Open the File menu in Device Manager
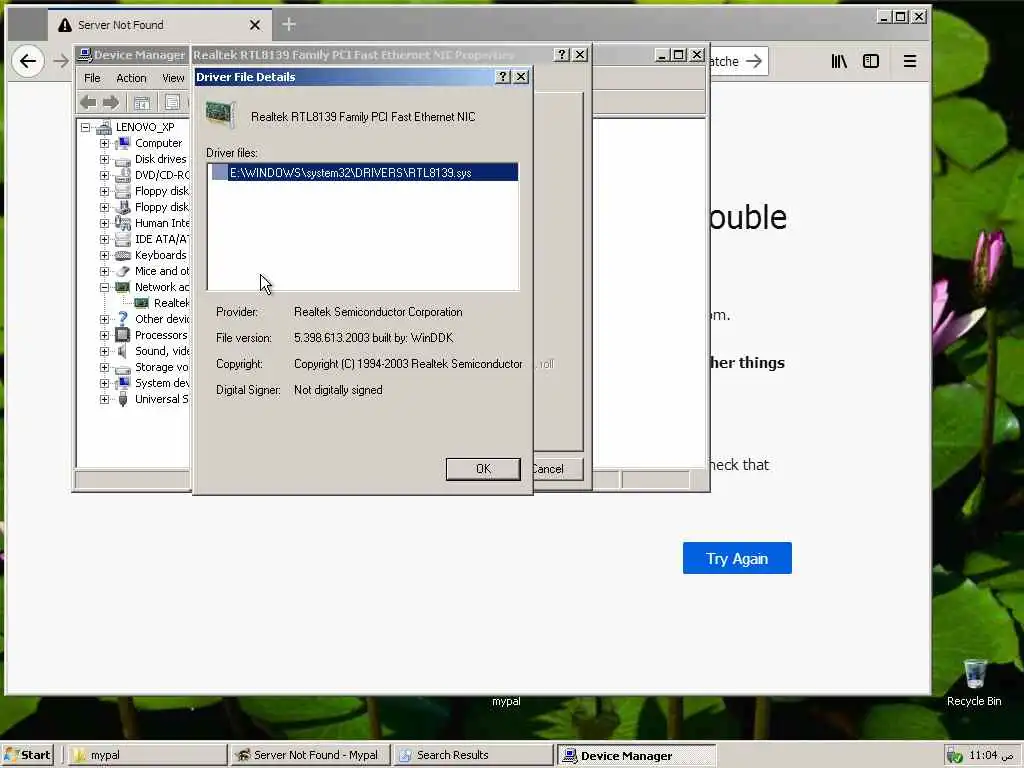 [92, 78]
